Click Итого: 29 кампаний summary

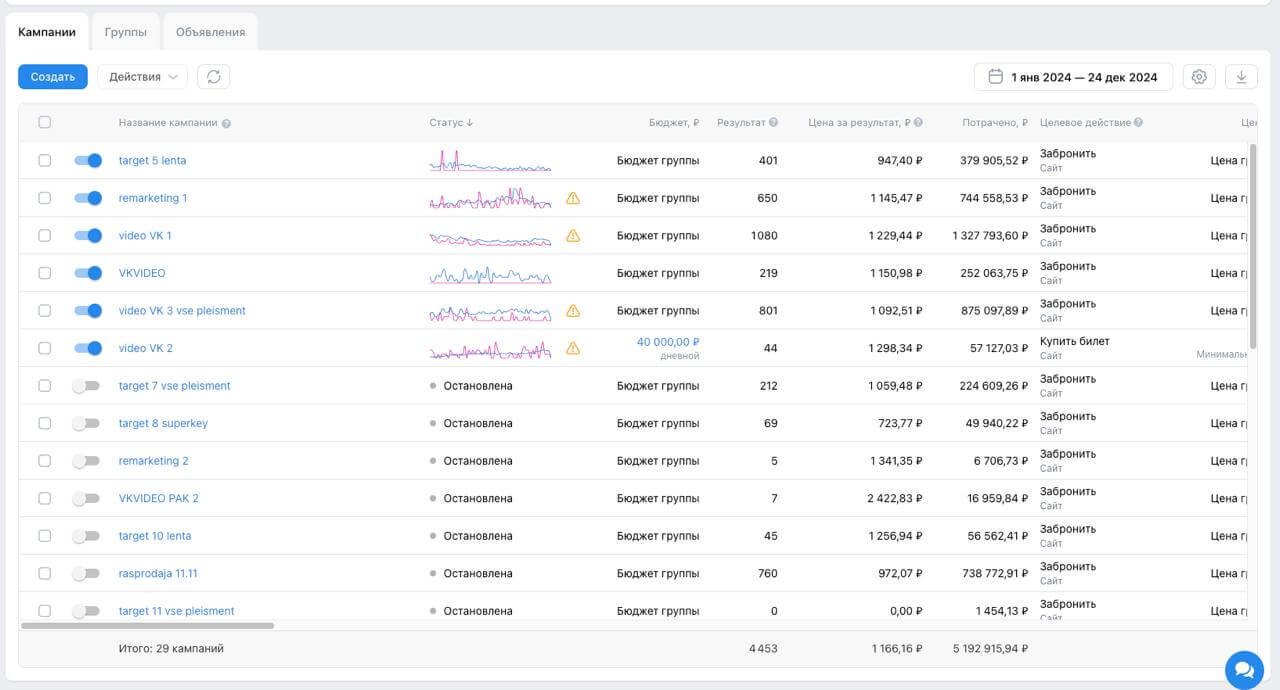pyautogui.click(x=171, y=649)
